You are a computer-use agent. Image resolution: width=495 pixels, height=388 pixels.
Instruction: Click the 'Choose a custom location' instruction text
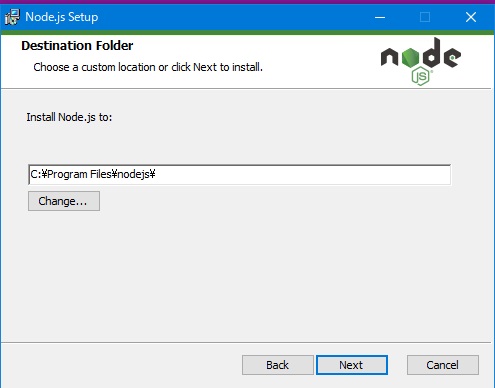[x=148, y=67]
